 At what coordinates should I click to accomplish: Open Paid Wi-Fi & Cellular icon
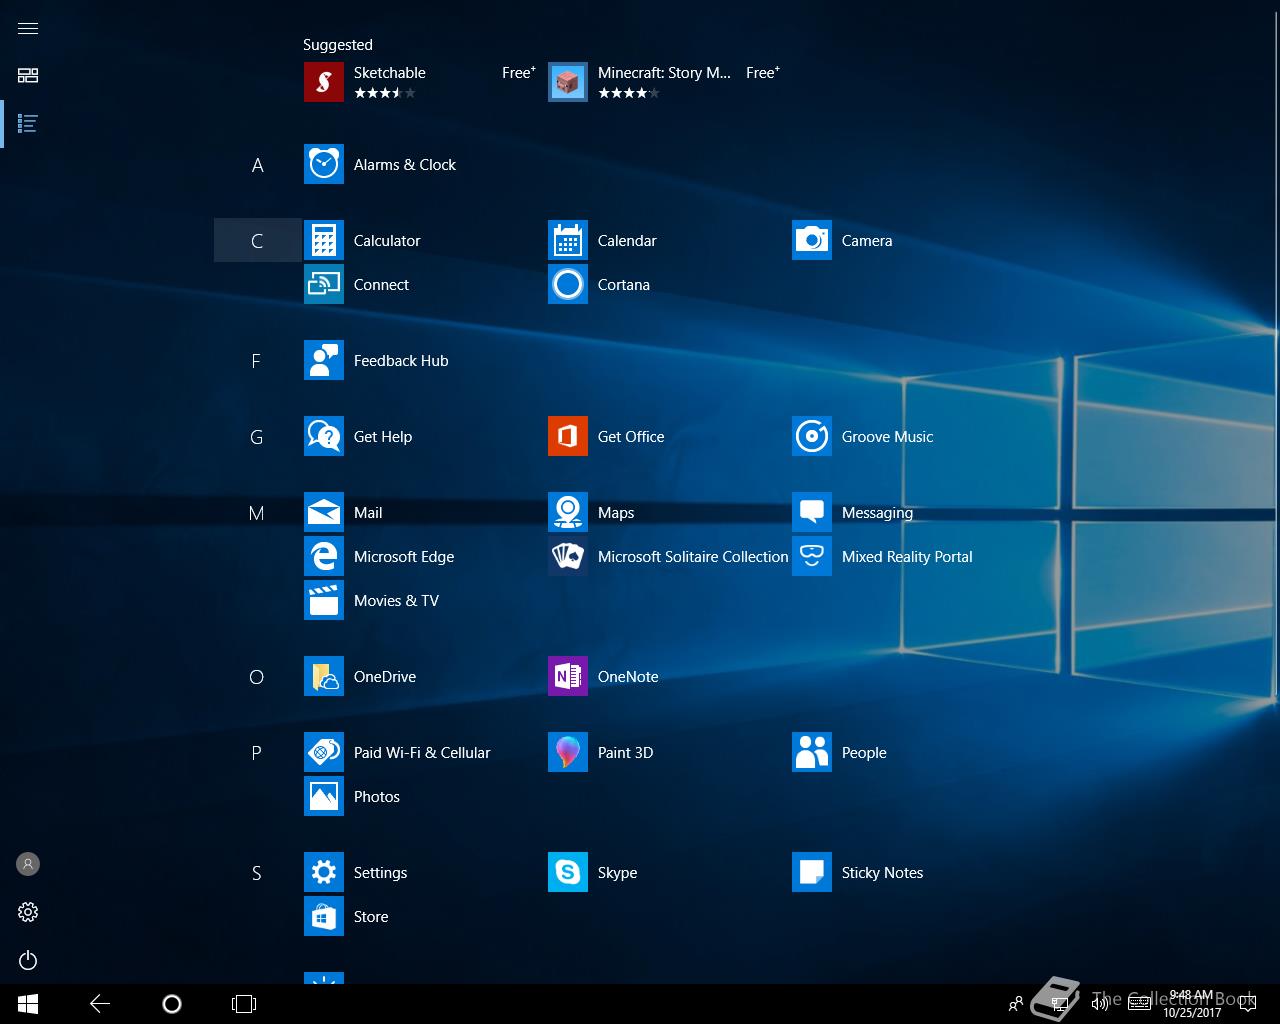pyautogui.click(x=324, y=752)
